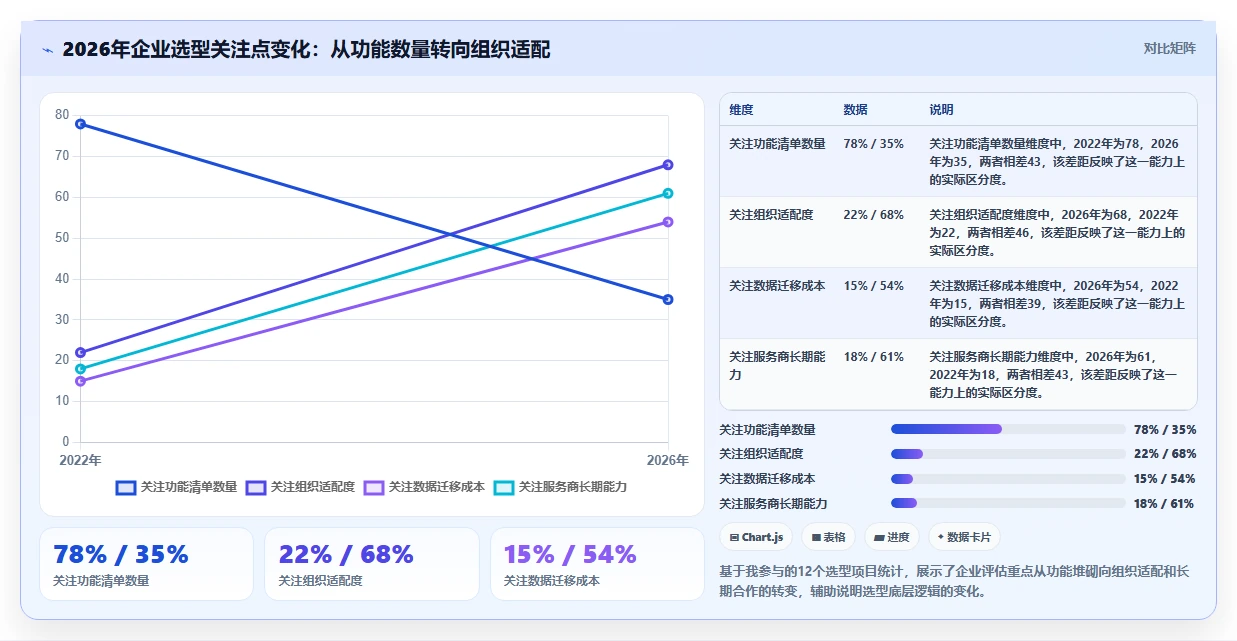Click the 关注组织适配度 table row label
The image size is (1237, 641).
pos(771,215)
